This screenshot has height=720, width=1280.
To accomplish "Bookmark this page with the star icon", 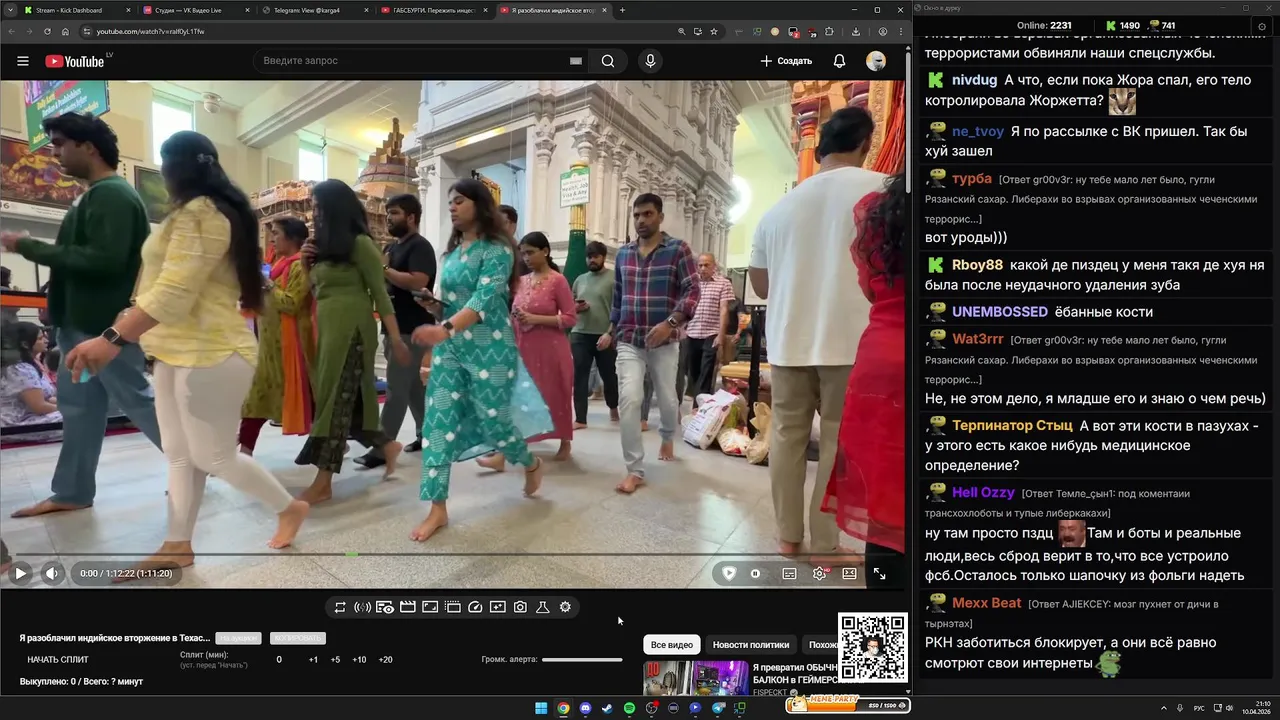I will 714,31.
